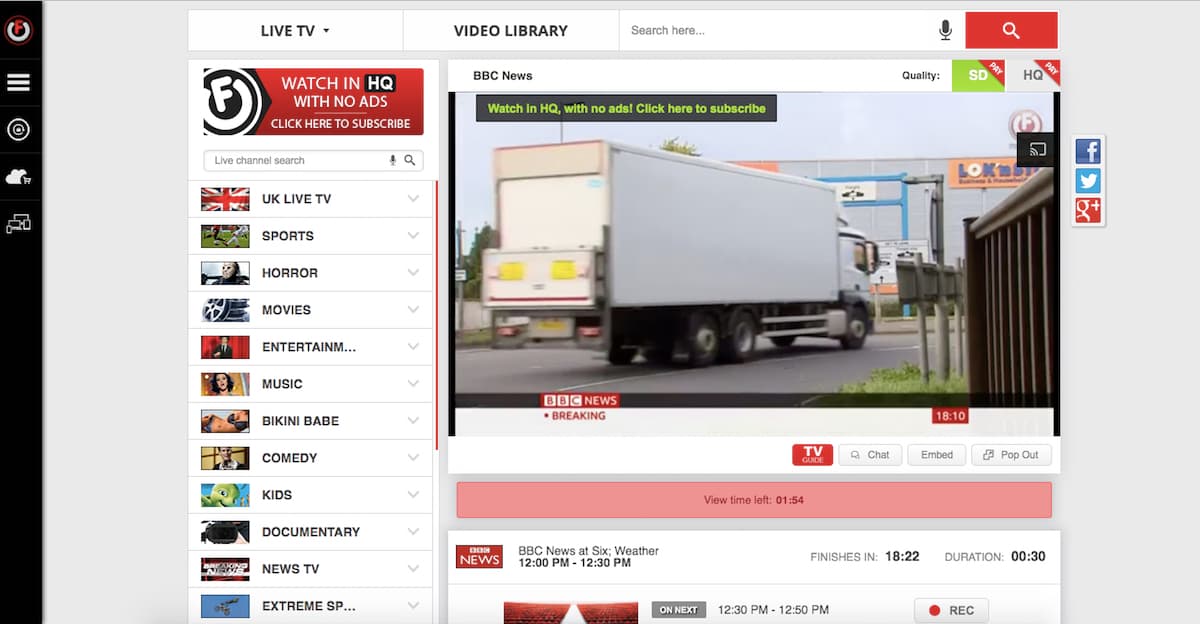The width and height of the screenshot is (1200, 624).
Task: Open the Live TV dropdown menu
Action: [295, 31]
